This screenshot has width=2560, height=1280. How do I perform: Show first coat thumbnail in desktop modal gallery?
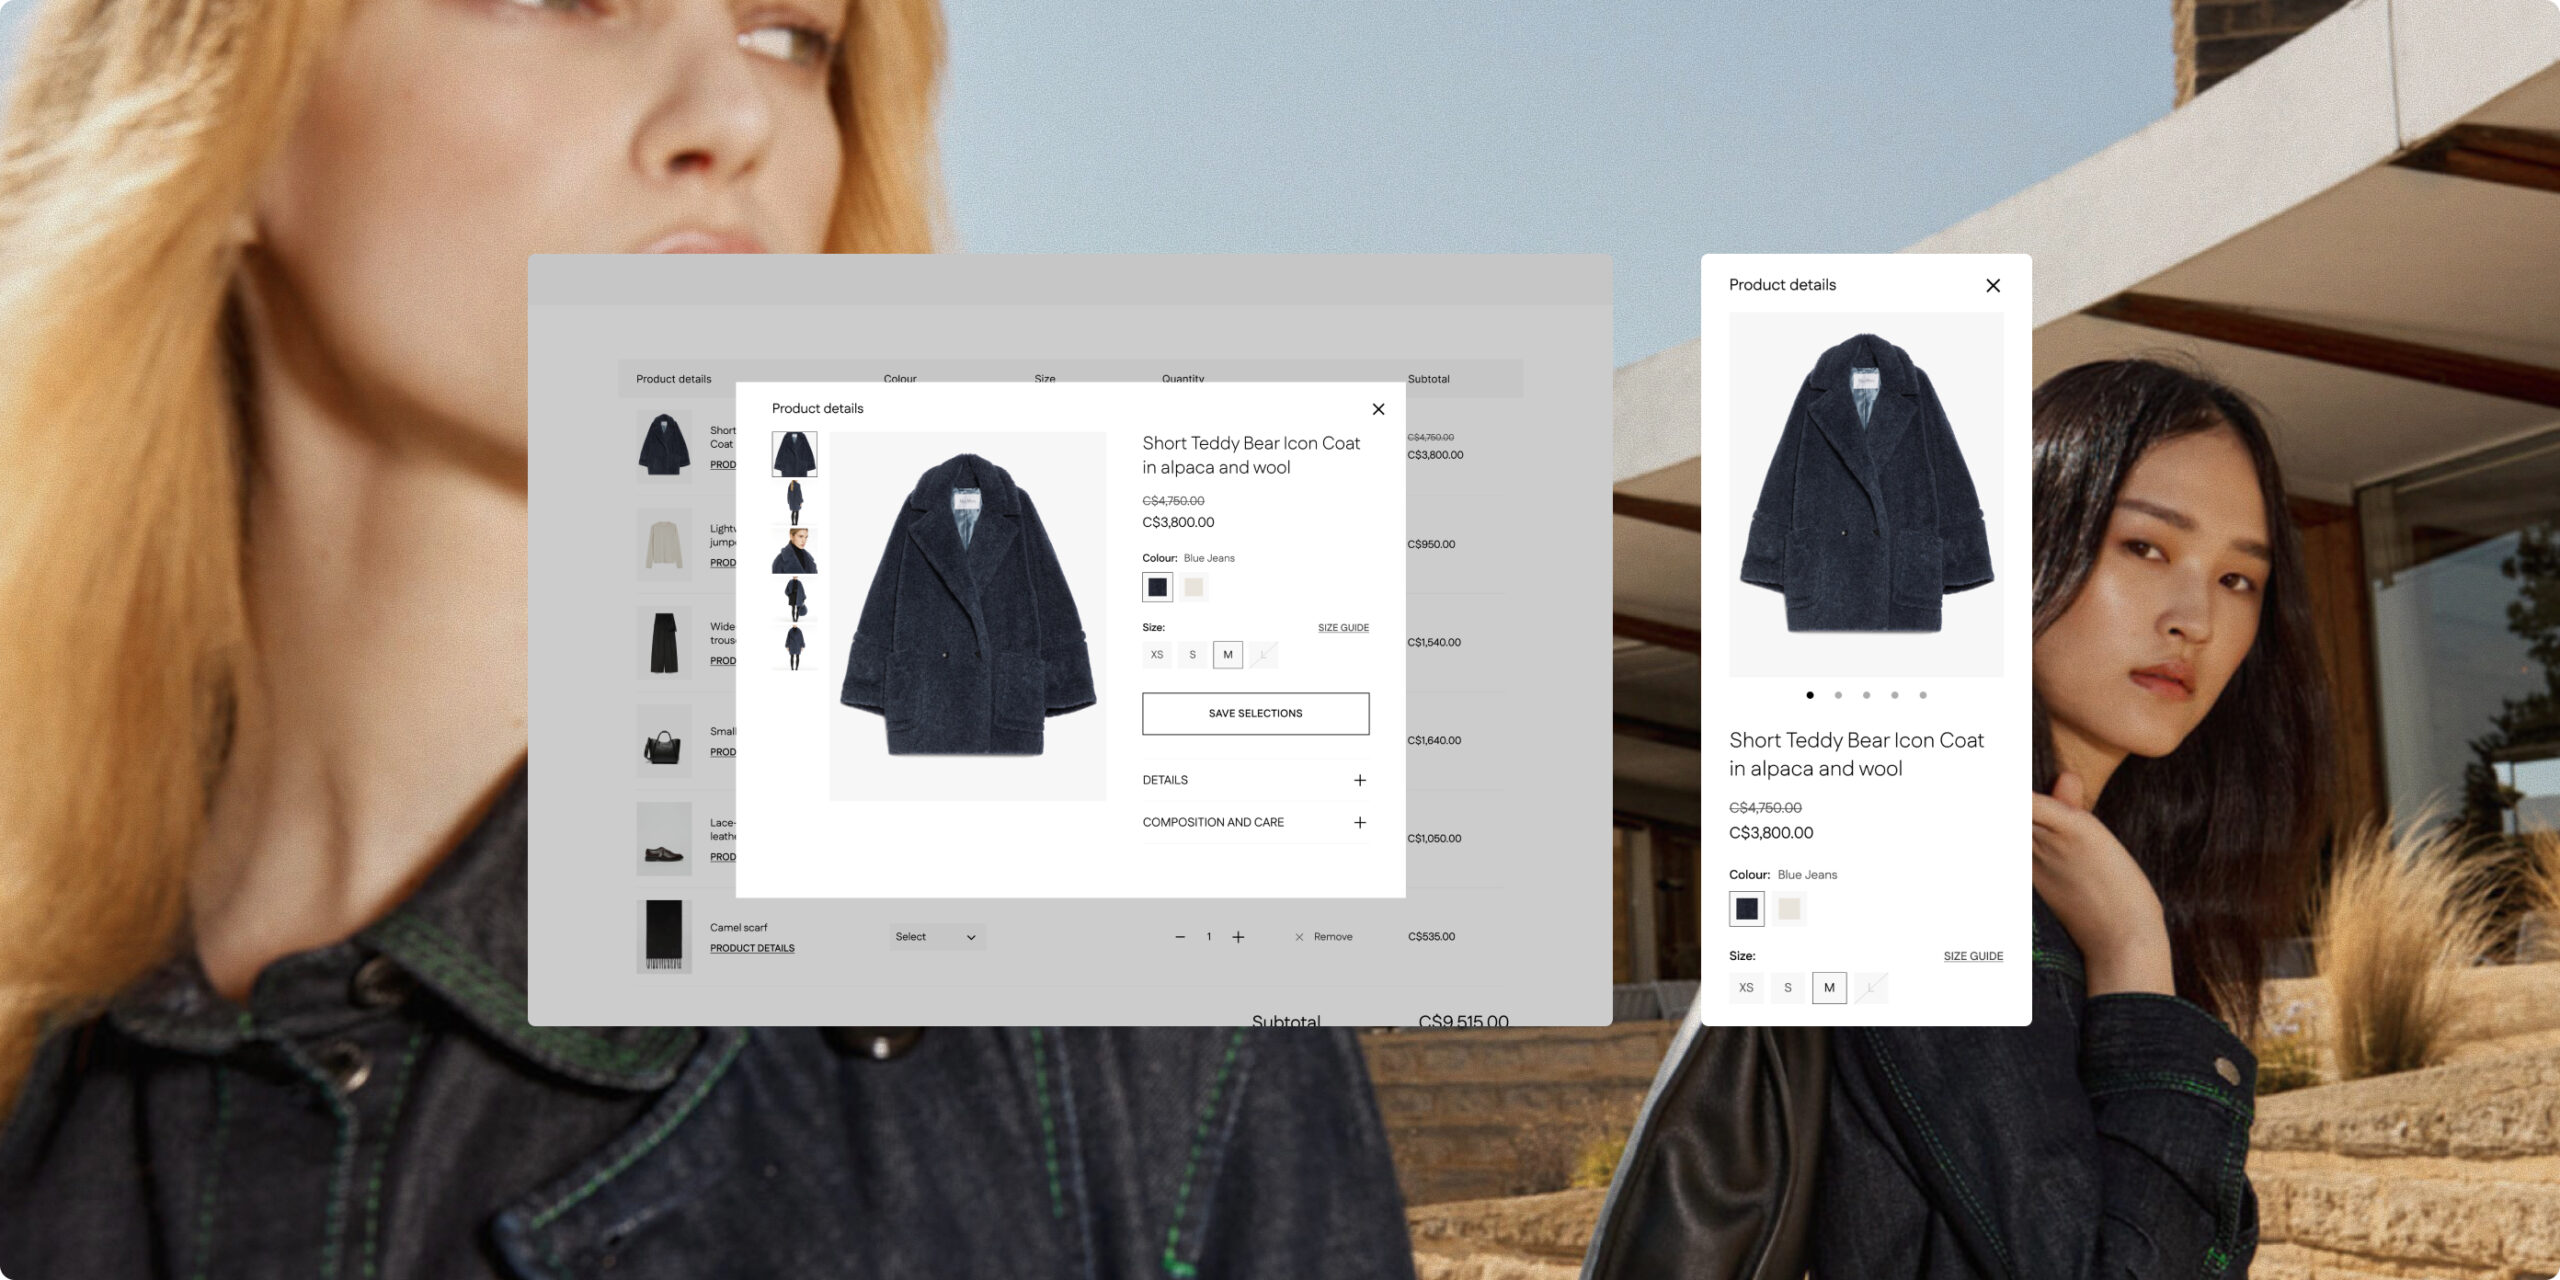[x=794, y=454]
